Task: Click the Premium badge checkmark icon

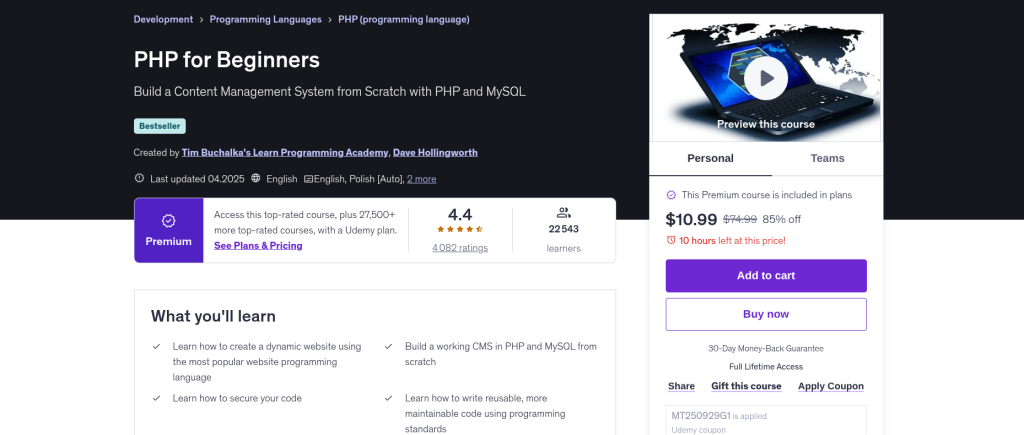Action: point(168,220)
